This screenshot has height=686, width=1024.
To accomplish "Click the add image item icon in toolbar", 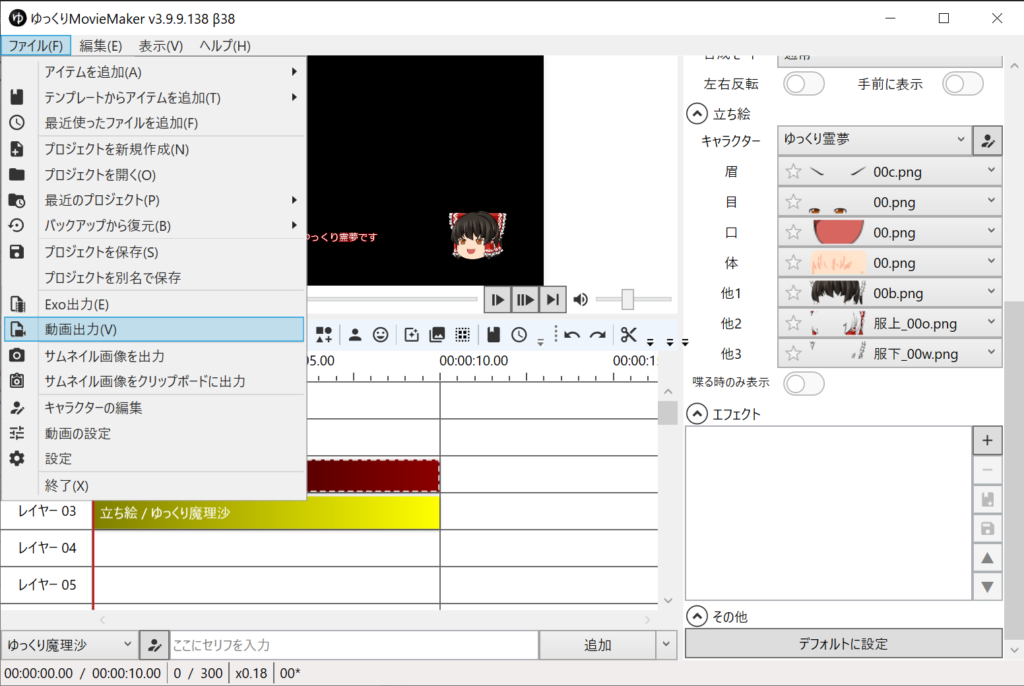I will pos(437,335).
